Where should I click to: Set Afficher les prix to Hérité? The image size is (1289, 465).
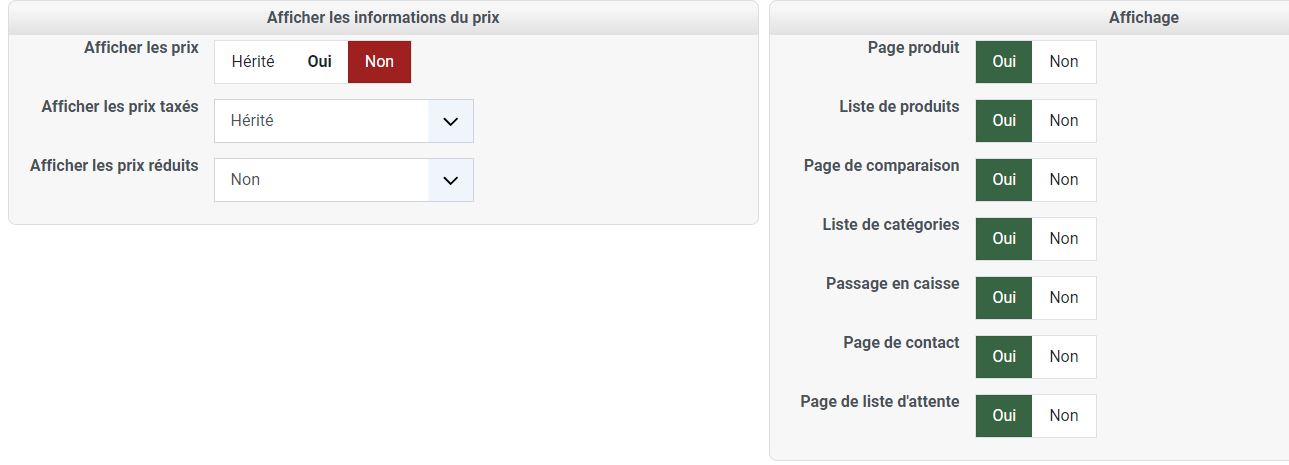[x=253, y=62]
